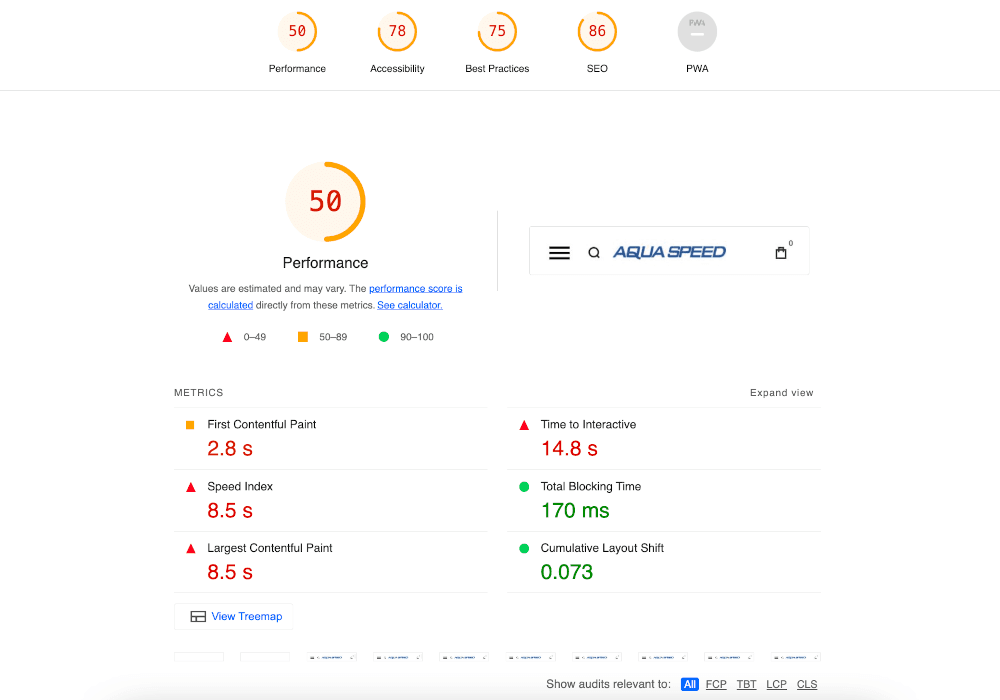
Task: Expand the Time to Interactive metric
Action: coord(588,425)
